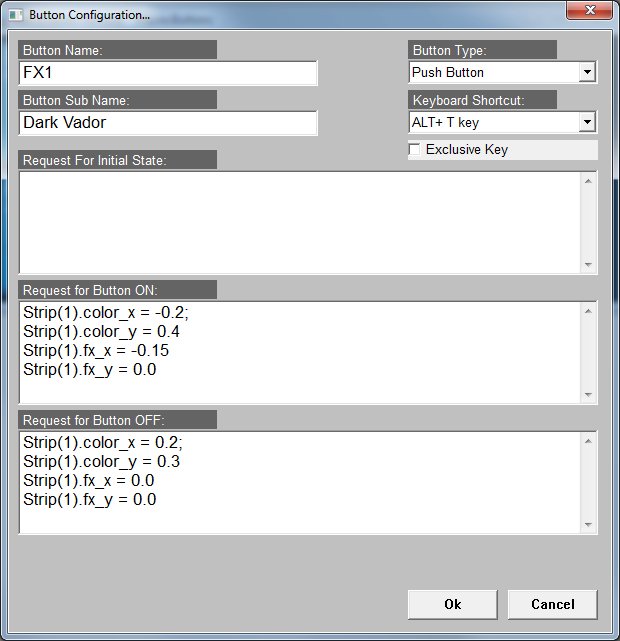The height and width of the screenshot is (641, 620).
Task: Click the color_x = -0.2 line in Button ON
Action: [x=96, y=312]
